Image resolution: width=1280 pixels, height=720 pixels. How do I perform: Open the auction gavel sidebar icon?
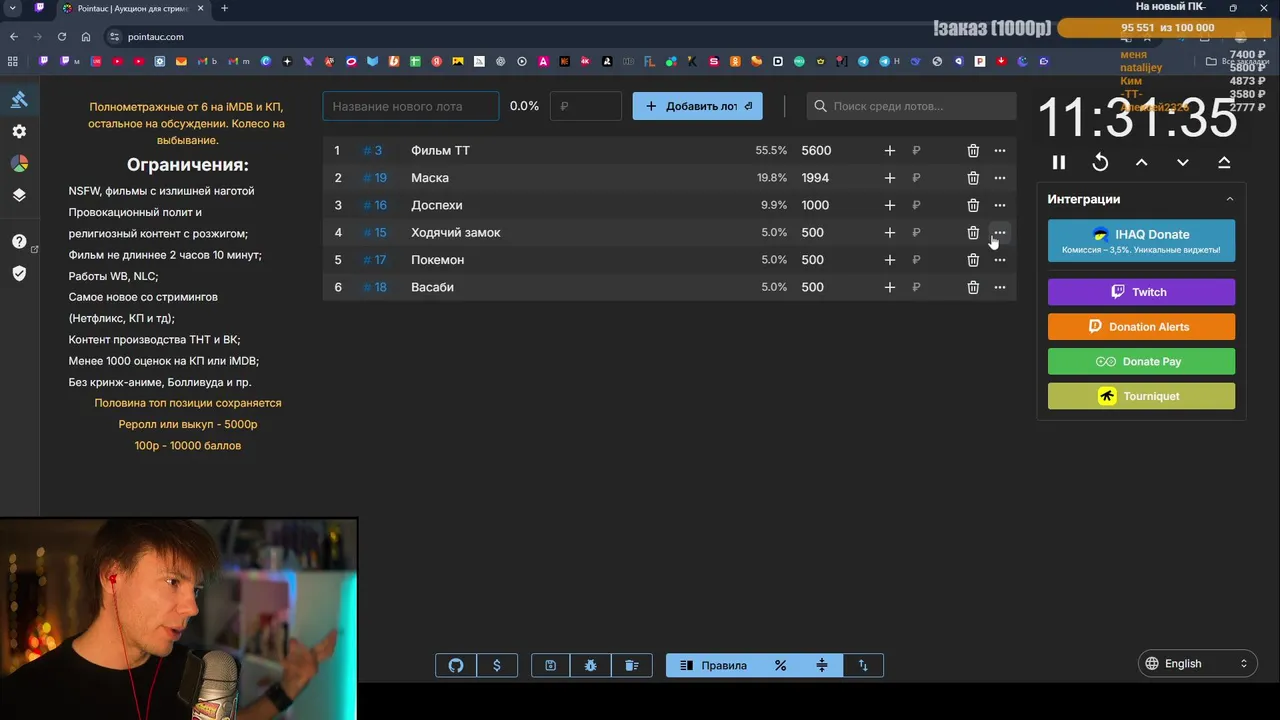tap(19, 99)
